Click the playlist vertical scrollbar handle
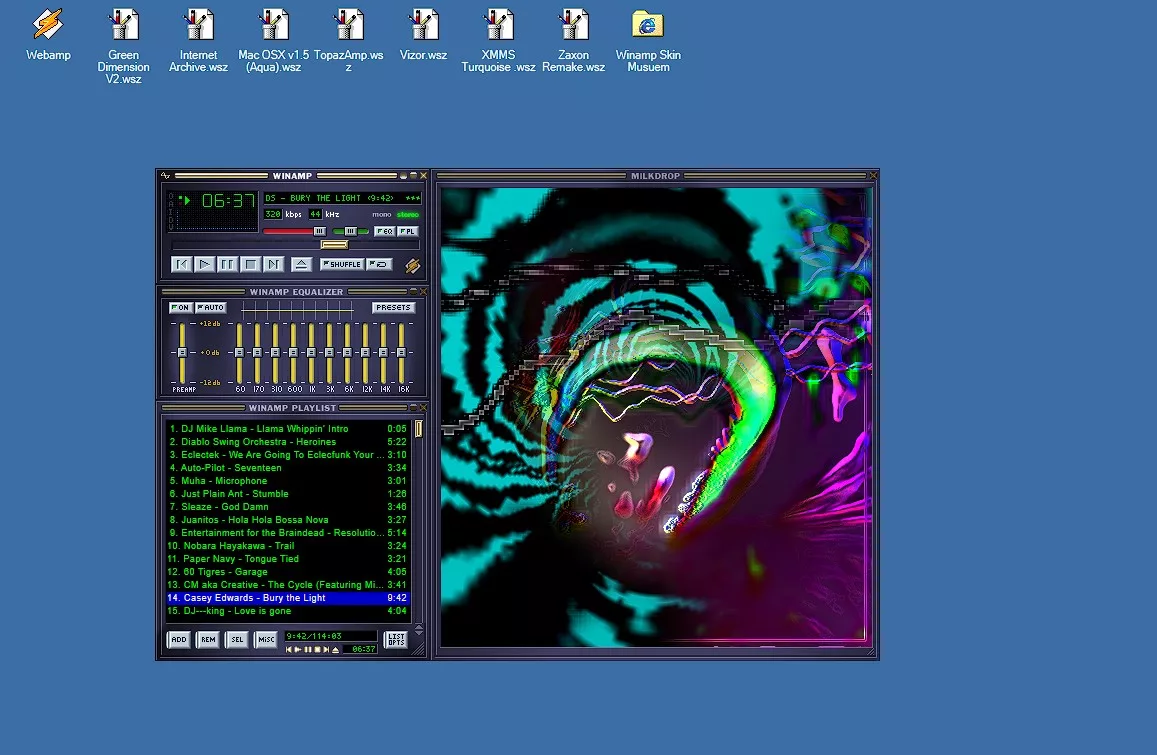The image size is (1157, 755). click(x=418, y=429)
